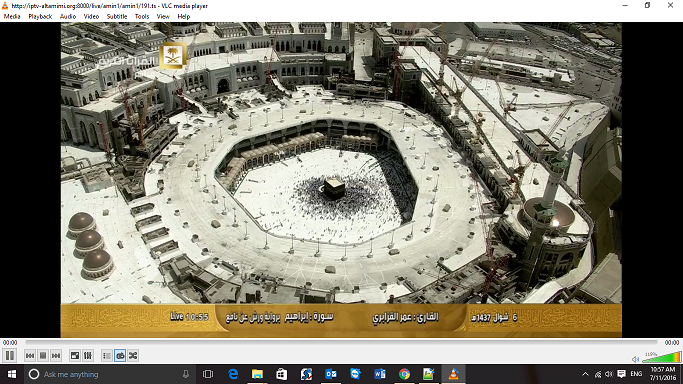Viewport: 683px width, 384px height.
Task: Open the View menu
Action: 163,17
